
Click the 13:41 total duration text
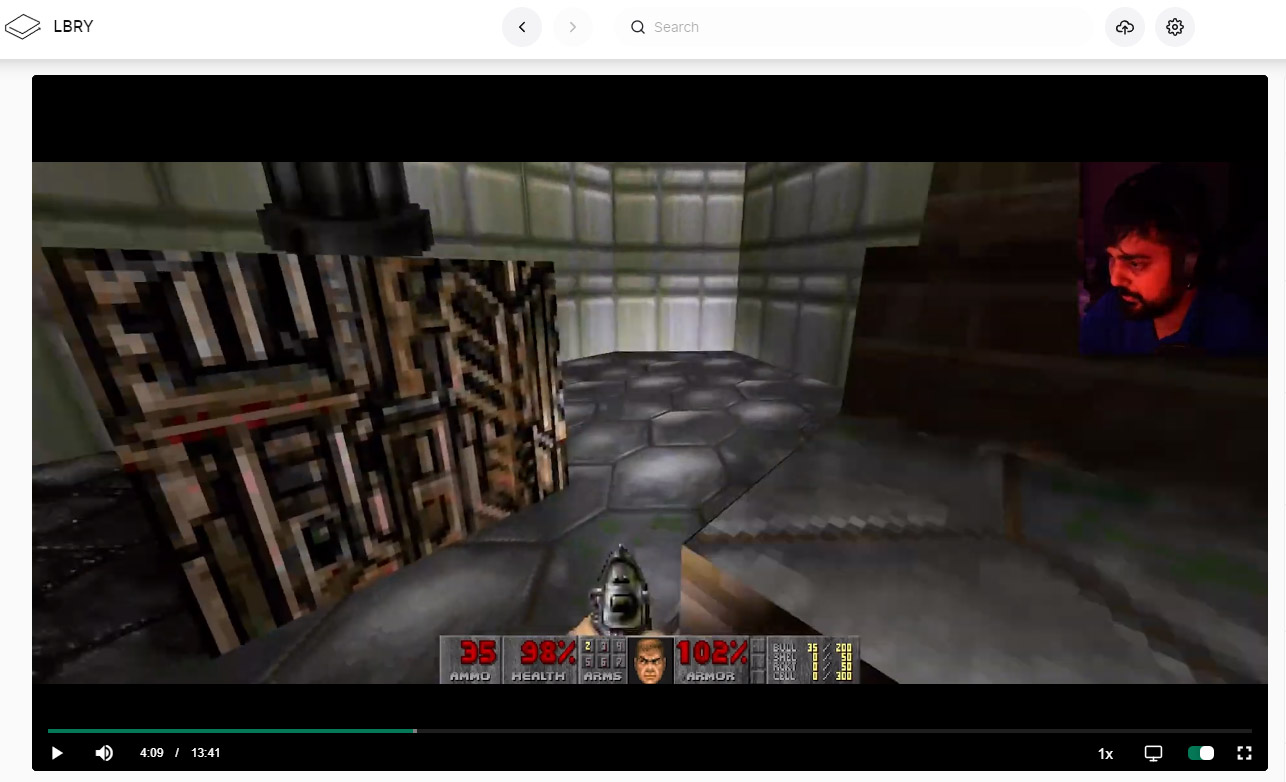[205, 753]
